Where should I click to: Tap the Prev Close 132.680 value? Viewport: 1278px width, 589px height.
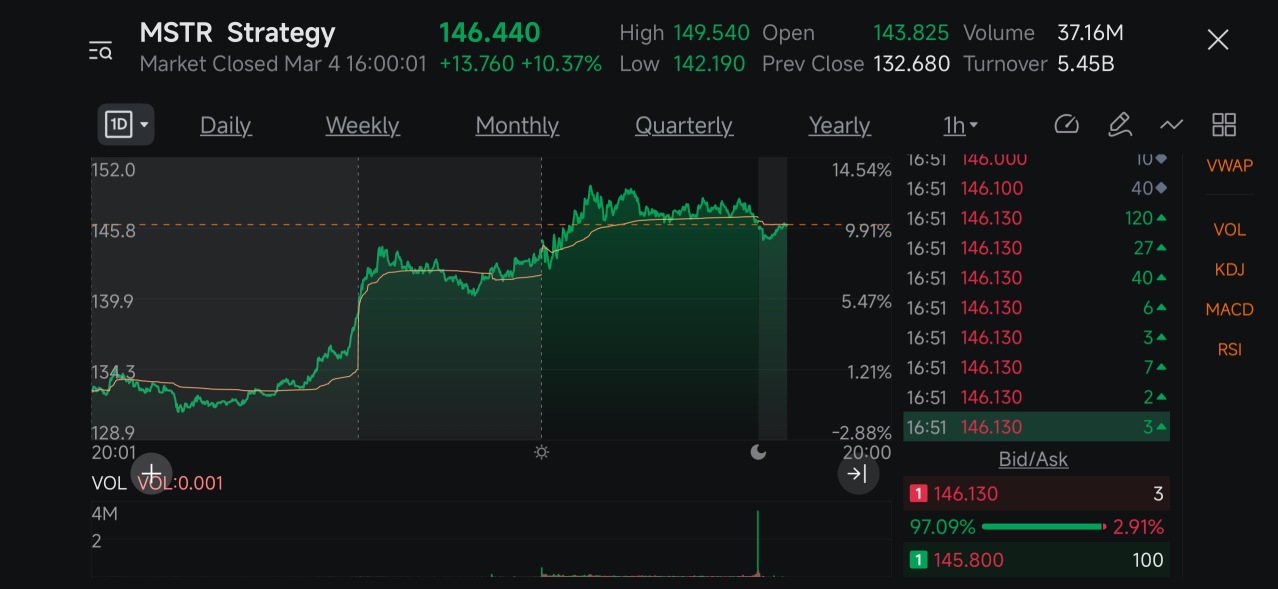[x=911, y=64]
